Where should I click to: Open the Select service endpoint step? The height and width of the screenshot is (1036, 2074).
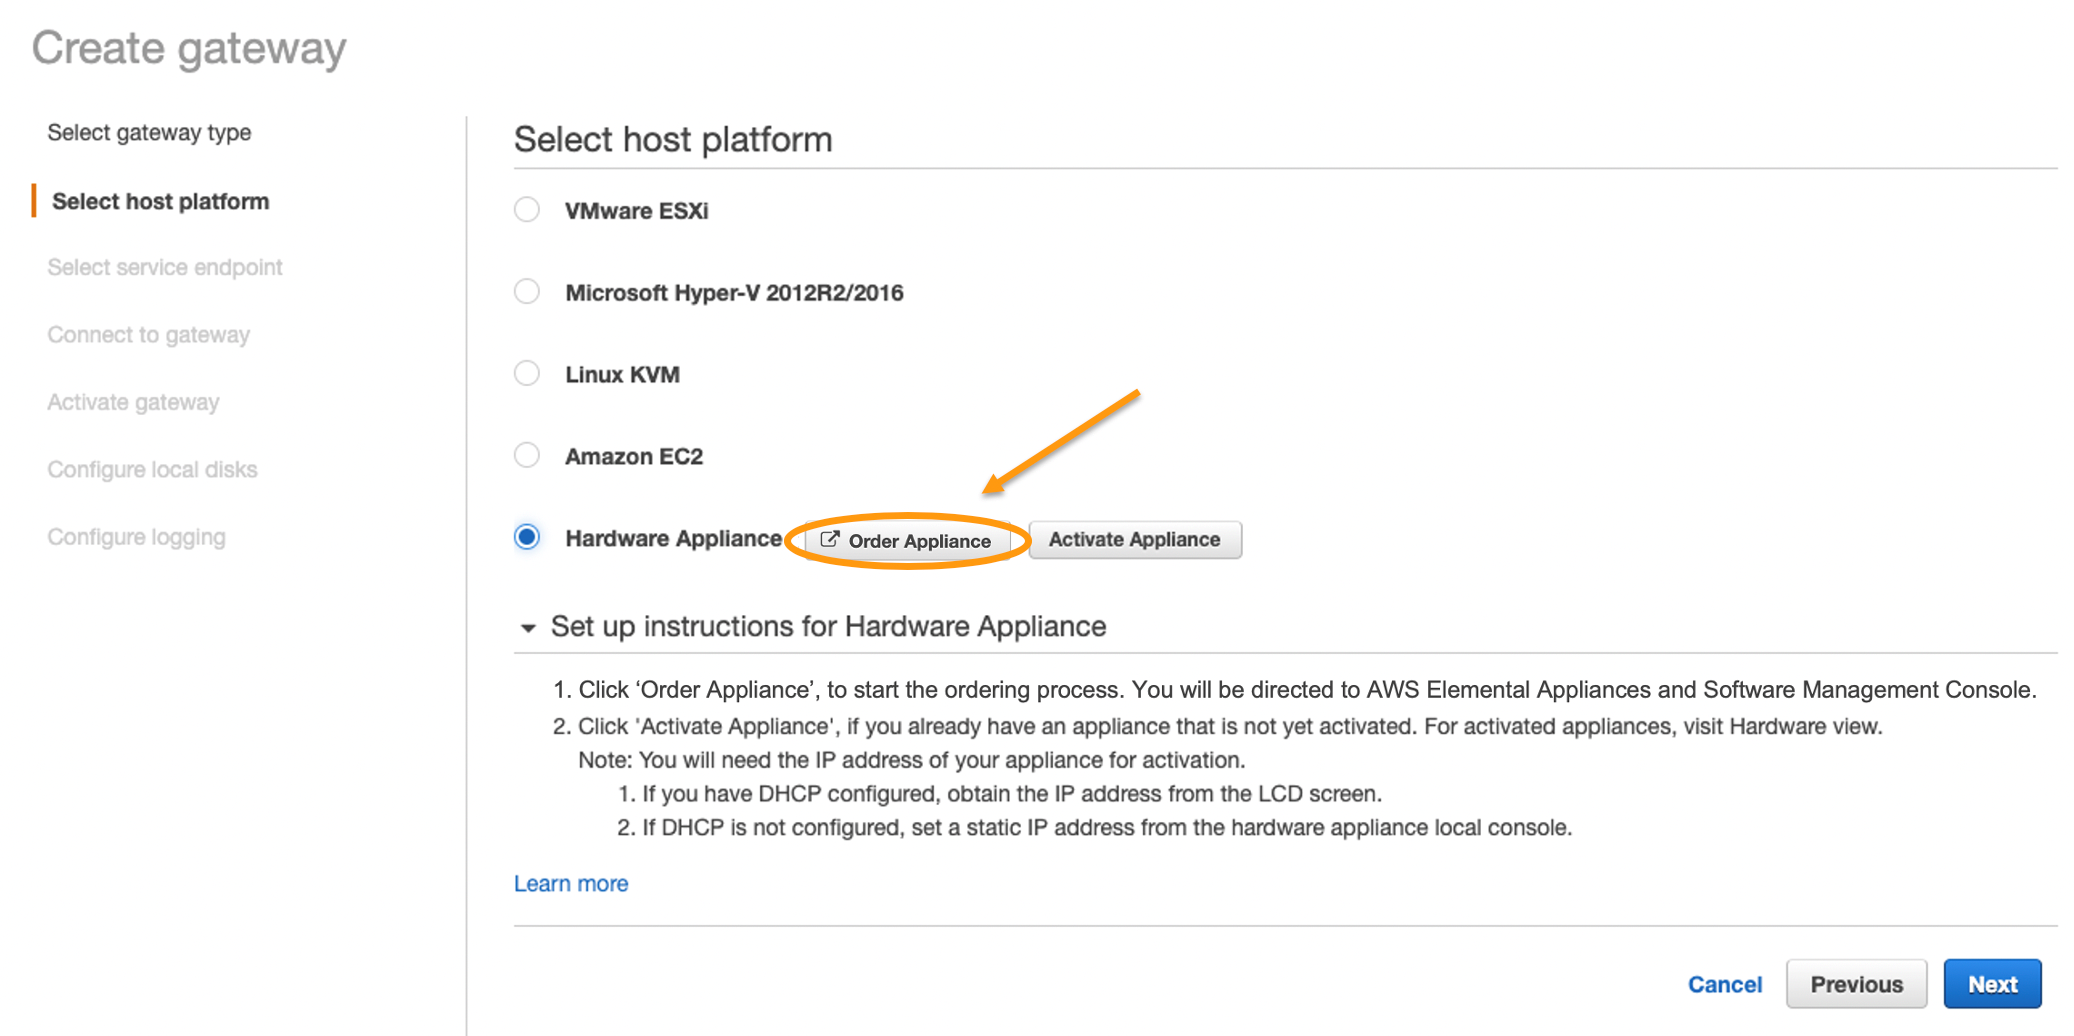(x=164, y=267)
